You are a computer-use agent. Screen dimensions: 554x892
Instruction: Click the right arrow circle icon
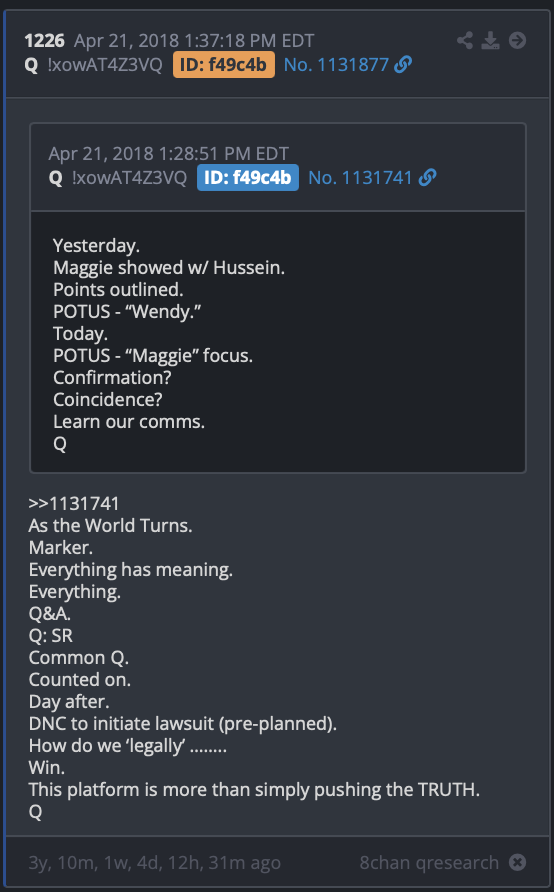517,40
